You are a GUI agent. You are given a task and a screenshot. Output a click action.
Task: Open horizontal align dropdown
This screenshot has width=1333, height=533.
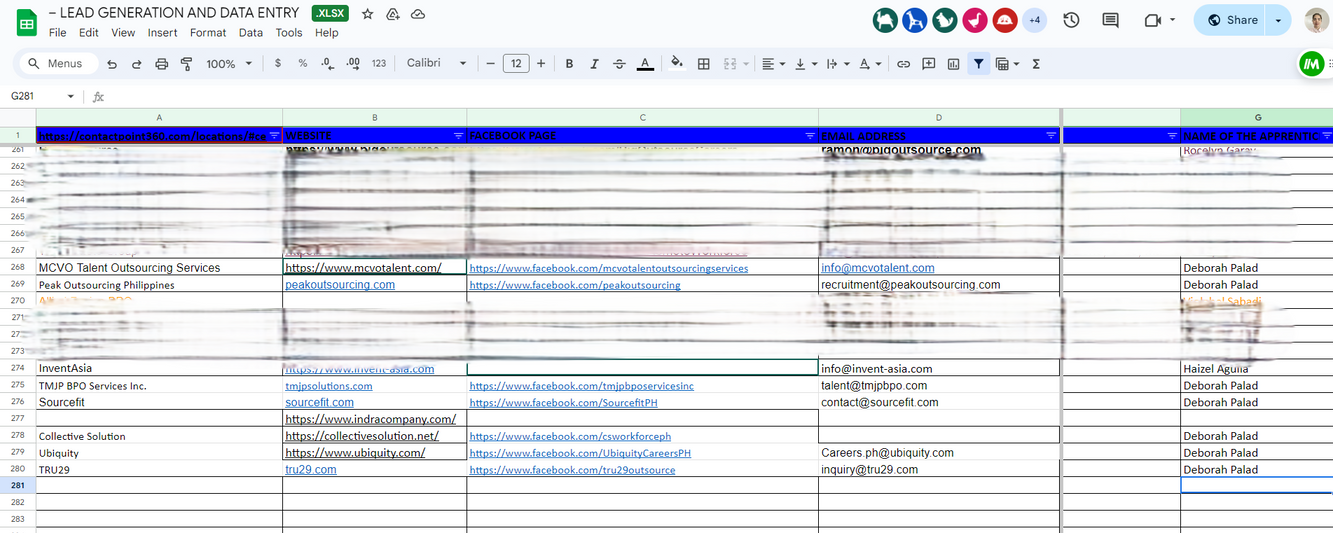coord(773,64)
